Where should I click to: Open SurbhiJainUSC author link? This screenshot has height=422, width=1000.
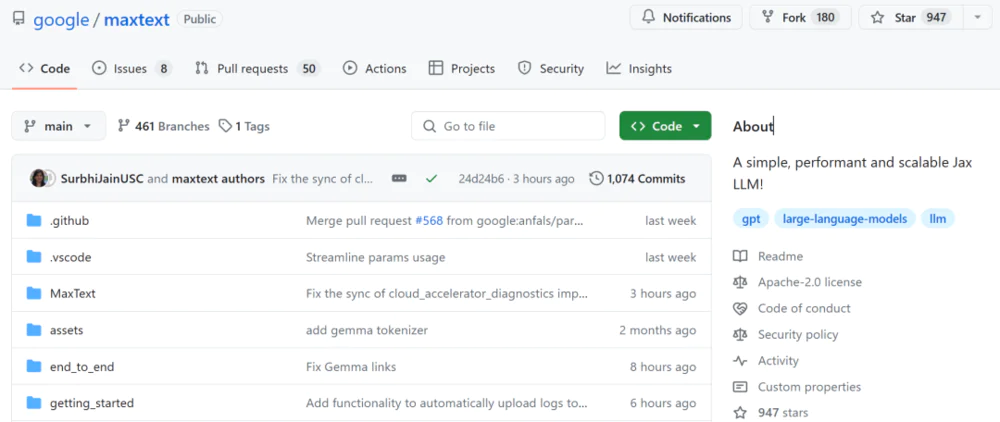pyautogui.click(x=102, y=179)
